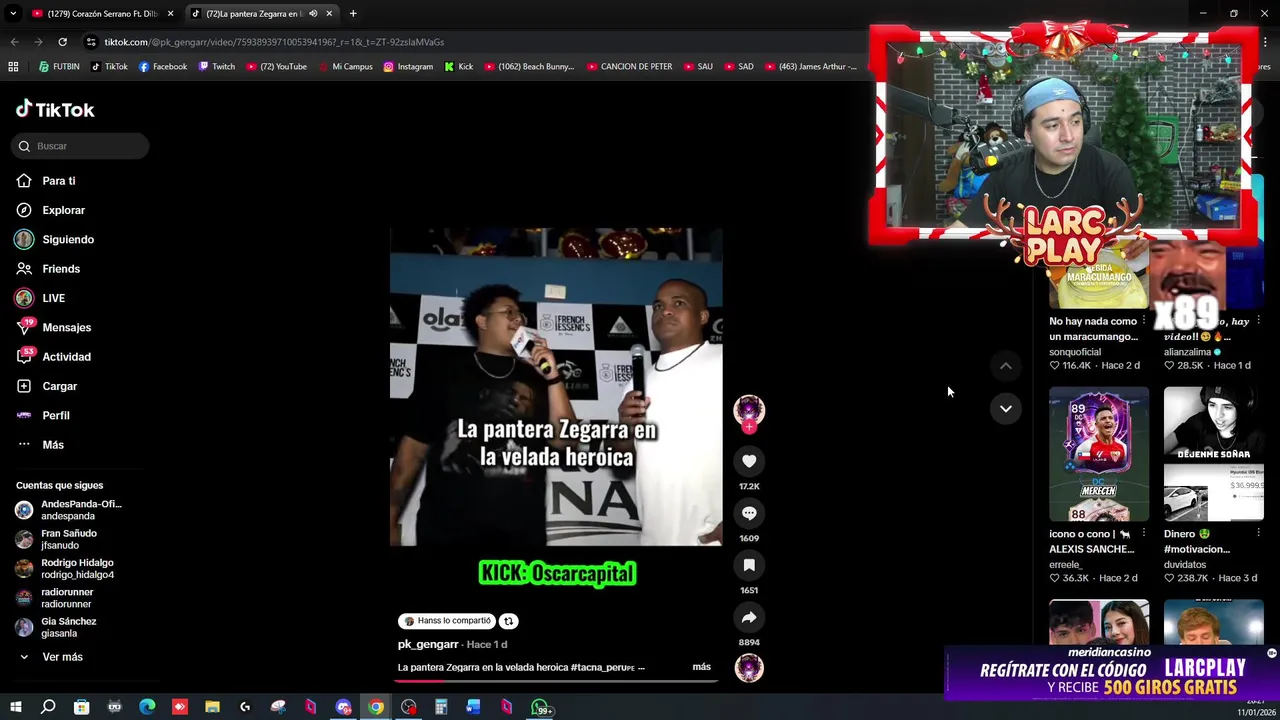Like the video with the heart icon

point(749,461)
